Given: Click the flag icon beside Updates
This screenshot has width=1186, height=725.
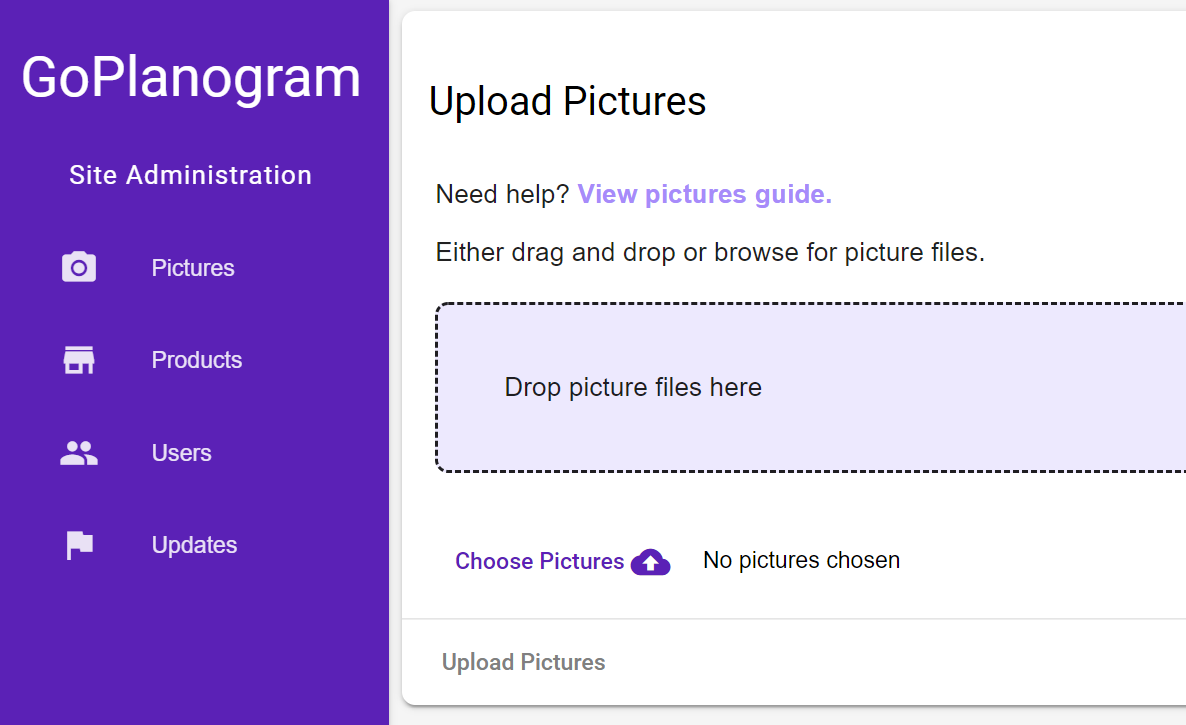Looking at the screenshot, I should click(79, 545).
